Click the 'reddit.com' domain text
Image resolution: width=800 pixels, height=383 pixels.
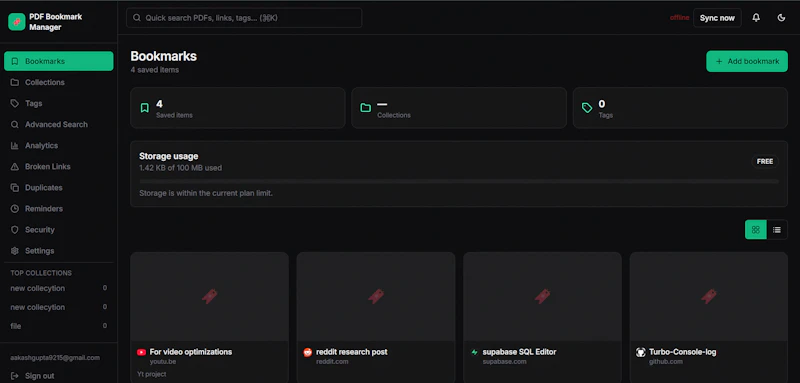[332, 362]
